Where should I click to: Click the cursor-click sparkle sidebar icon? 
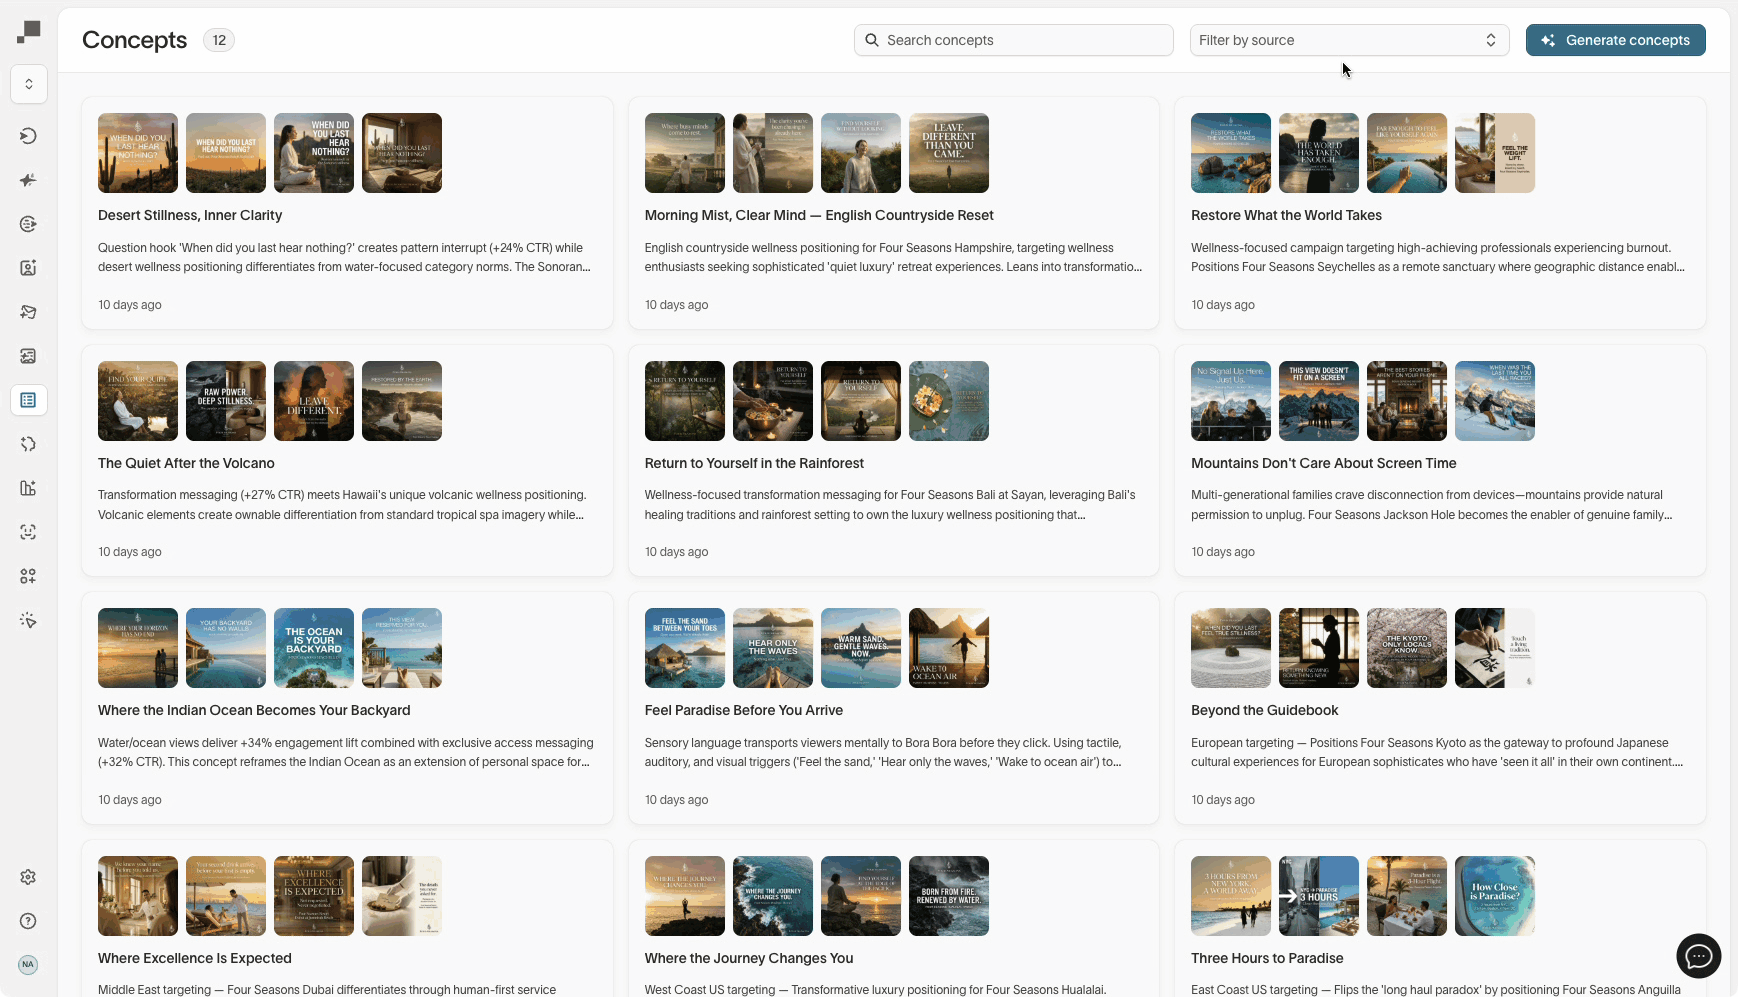pos(28,620)
